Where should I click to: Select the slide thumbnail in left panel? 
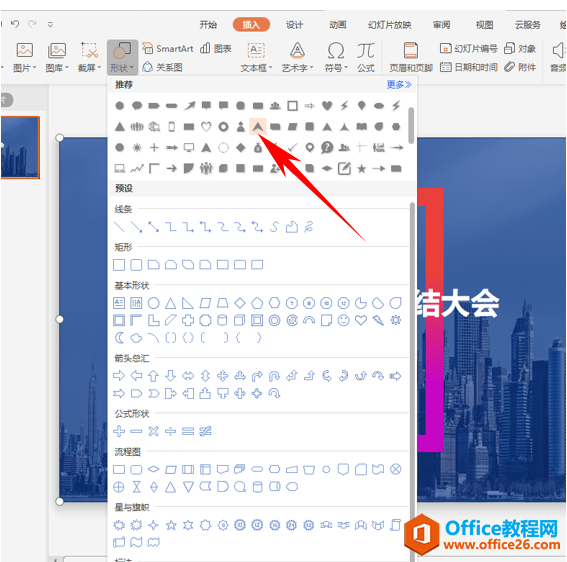pos(20,147)
